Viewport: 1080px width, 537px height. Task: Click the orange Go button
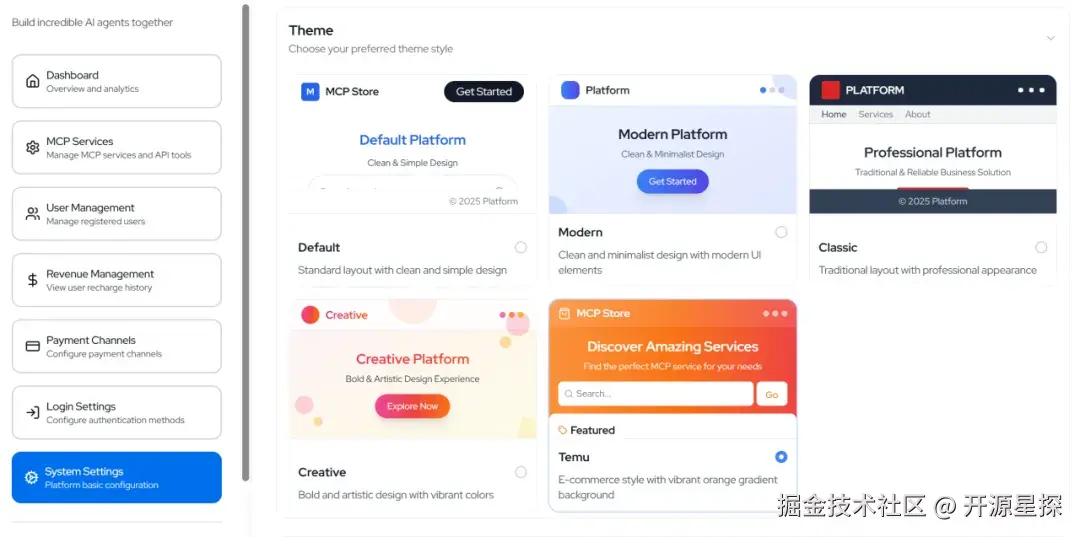771,394
